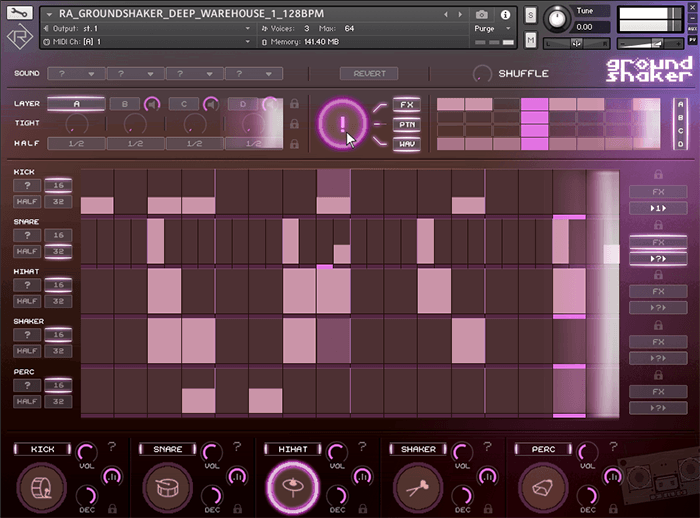Randomize KICK pattern with ? button
700x518 pixels.
point(27,185)
